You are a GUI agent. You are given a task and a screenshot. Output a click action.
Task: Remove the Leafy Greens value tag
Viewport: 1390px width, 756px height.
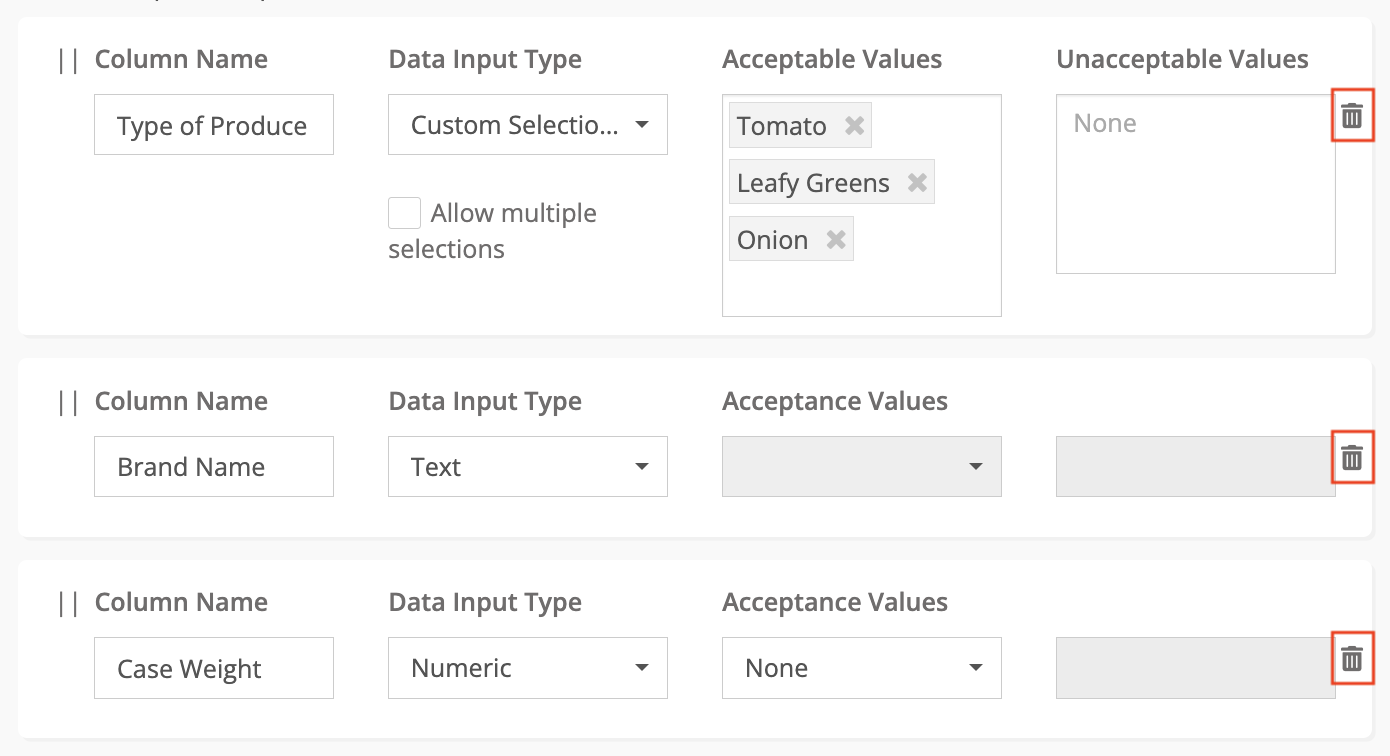pos(916,183)
